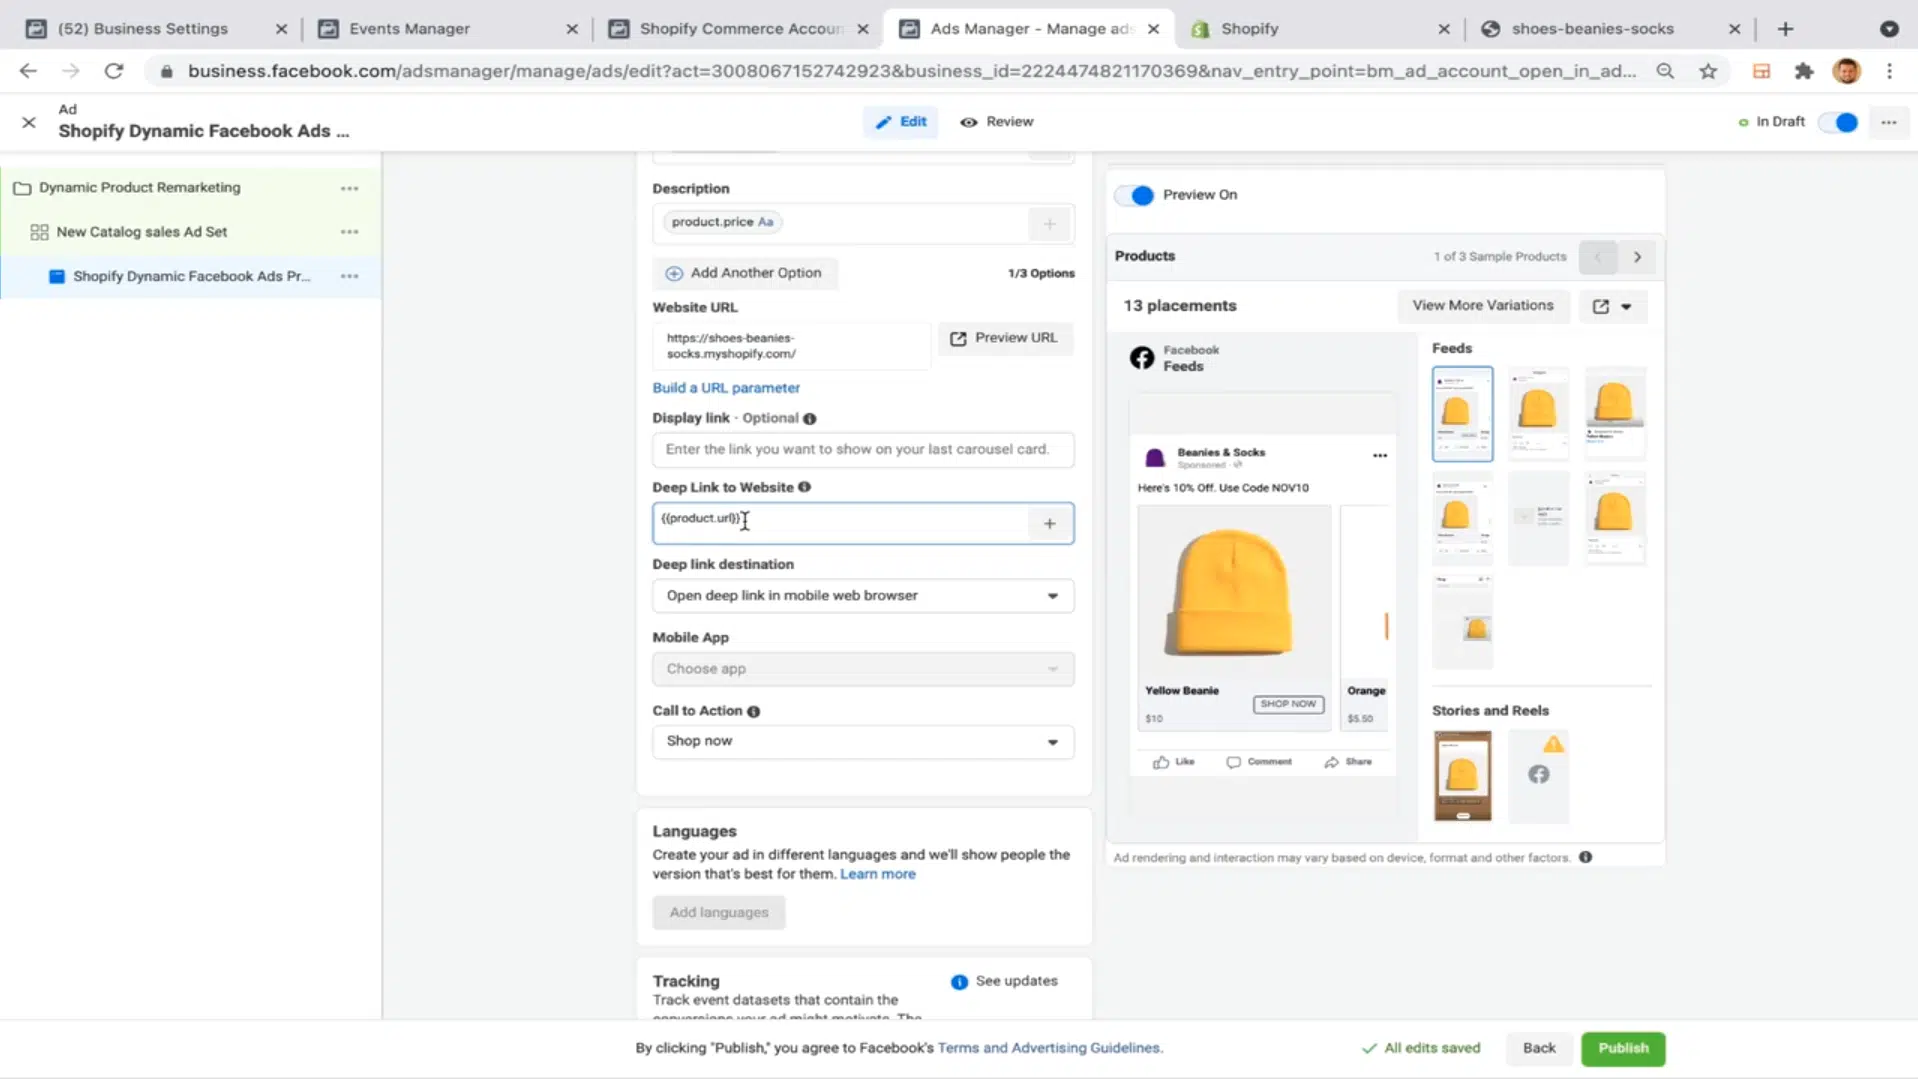Bookmark the page using the star icon

(1707, 71)
